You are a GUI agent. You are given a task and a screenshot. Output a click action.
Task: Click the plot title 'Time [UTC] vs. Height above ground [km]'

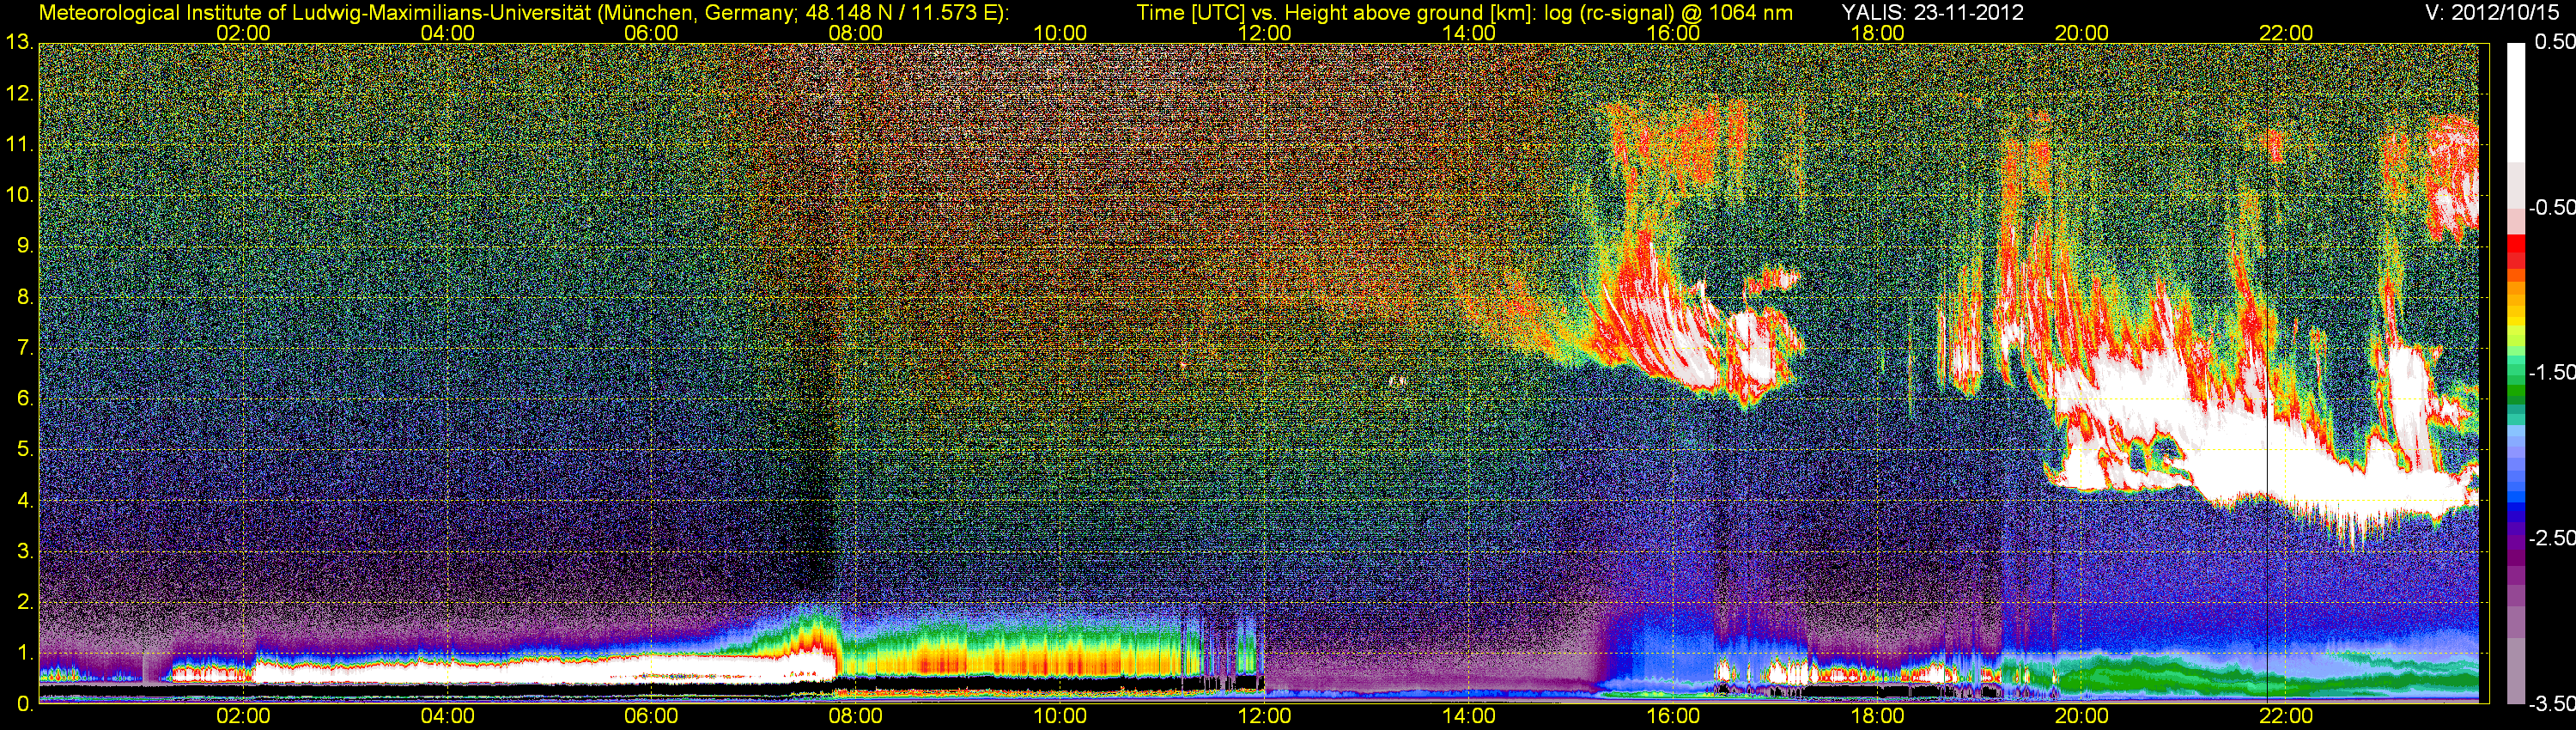click(x=1336, y=13)
